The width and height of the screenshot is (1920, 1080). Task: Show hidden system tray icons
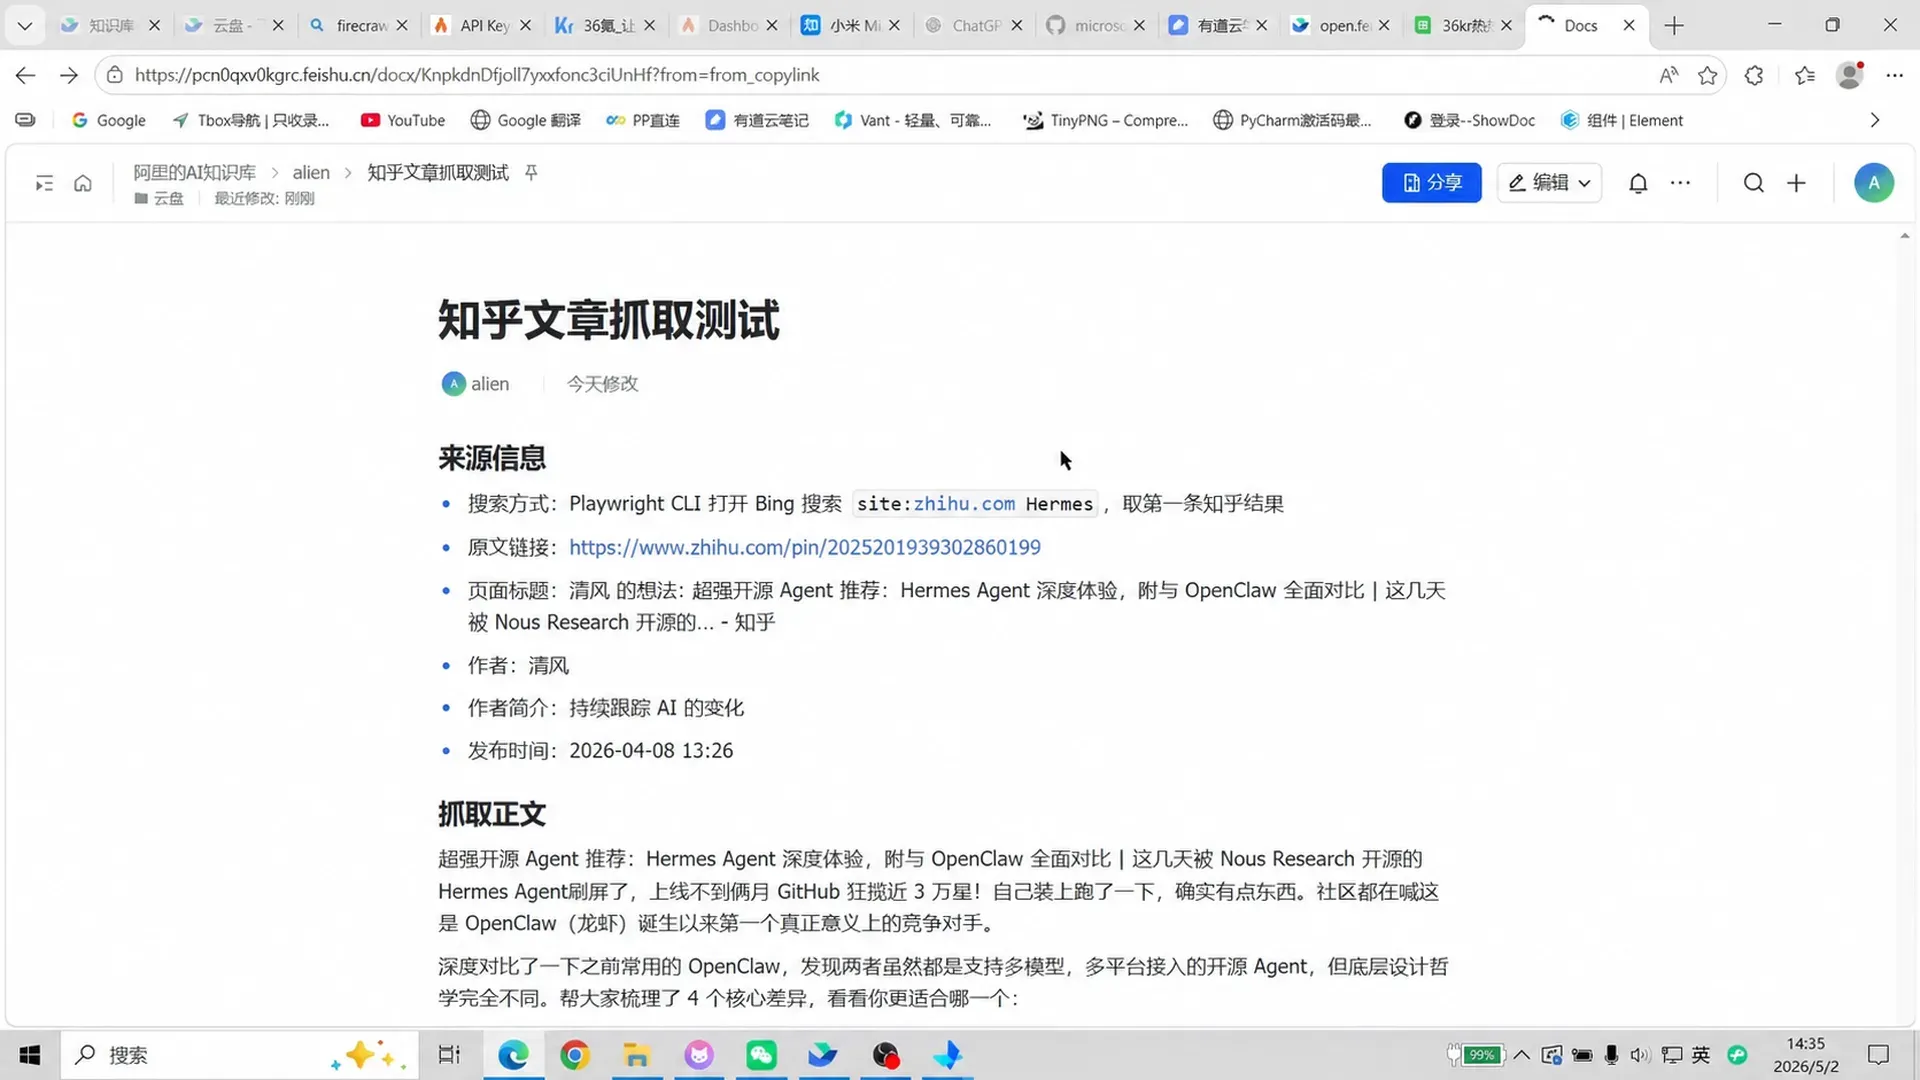tap(1521, 1055)
